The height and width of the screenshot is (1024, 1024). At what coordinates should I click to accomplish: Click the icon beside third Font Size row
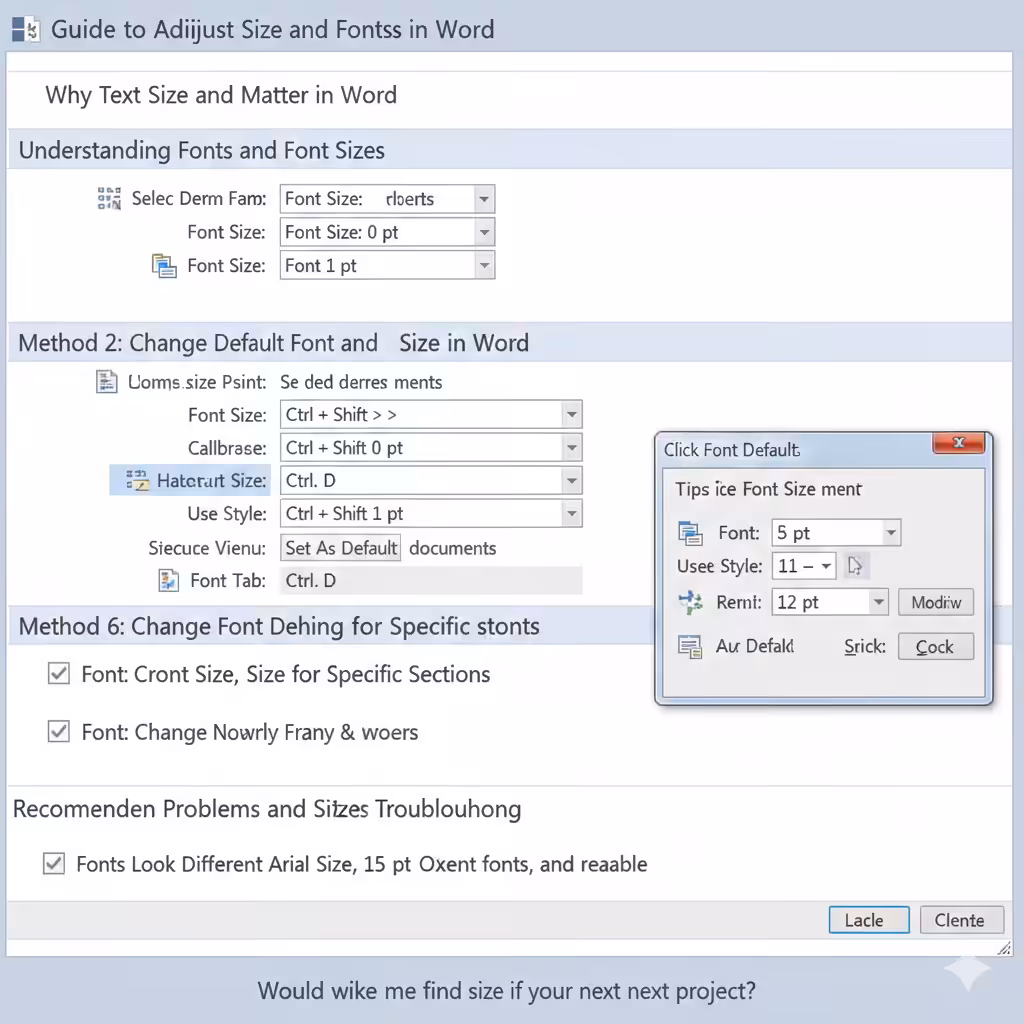pos(164,266)
